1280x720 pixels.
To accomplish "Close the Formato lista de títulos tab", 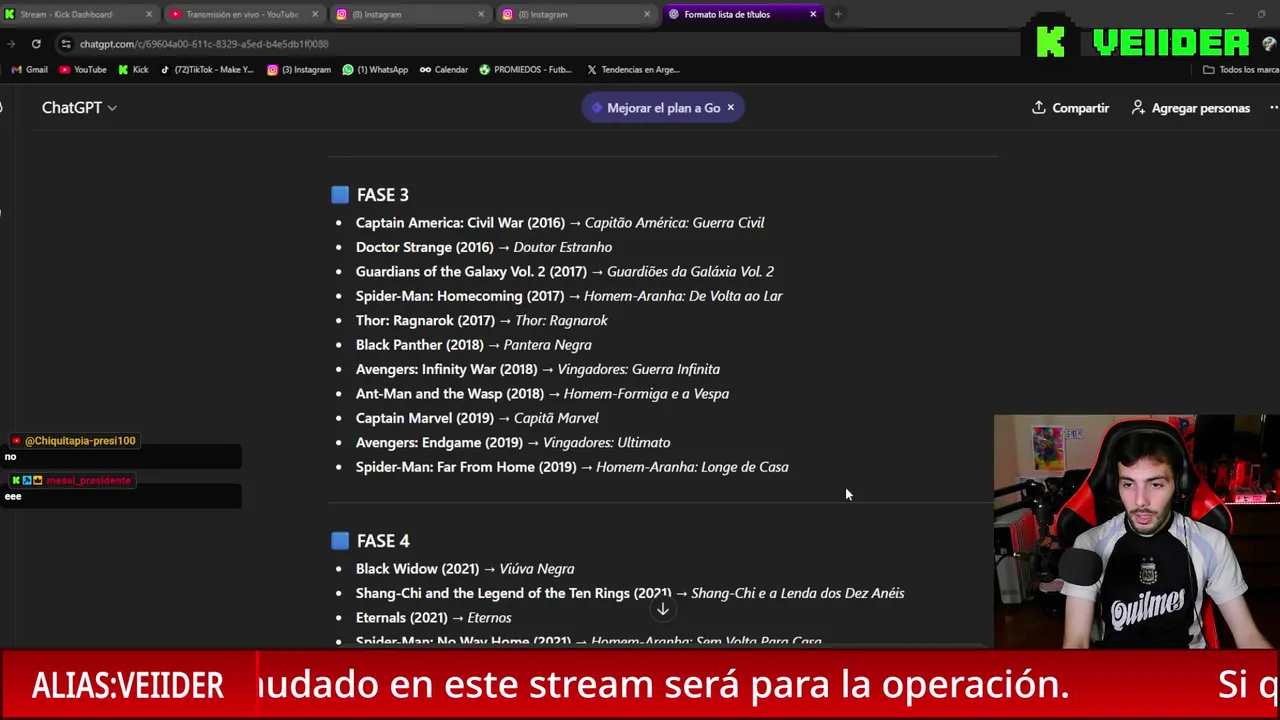I will tap(813, 14).
